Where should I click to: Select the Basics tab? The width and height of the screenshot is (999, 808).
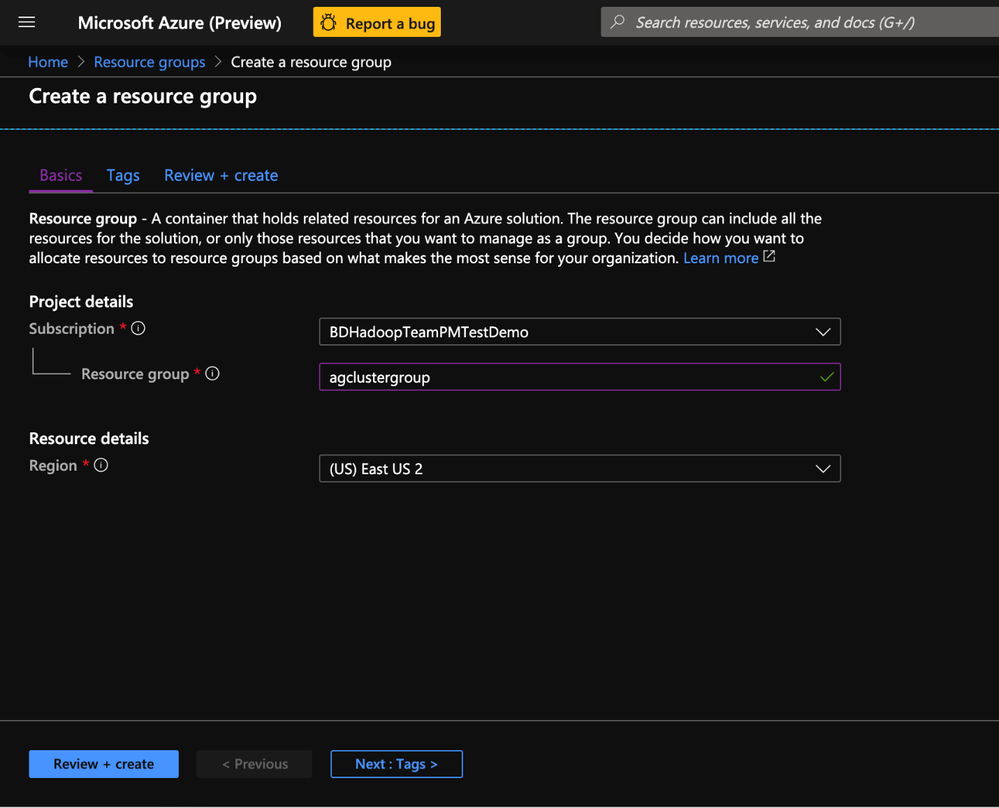coord(61,175)
